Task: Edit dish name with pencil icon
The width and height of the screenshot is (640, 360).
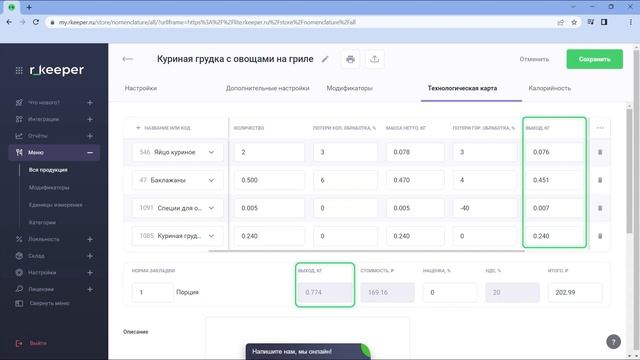Action: pyautogui.click(x=325, y=59)
